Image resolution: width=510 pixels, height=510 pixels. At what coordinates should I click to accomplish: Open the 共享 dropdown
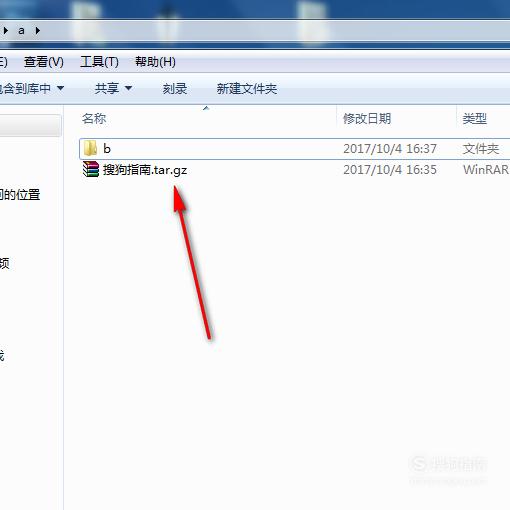[113, 89]
